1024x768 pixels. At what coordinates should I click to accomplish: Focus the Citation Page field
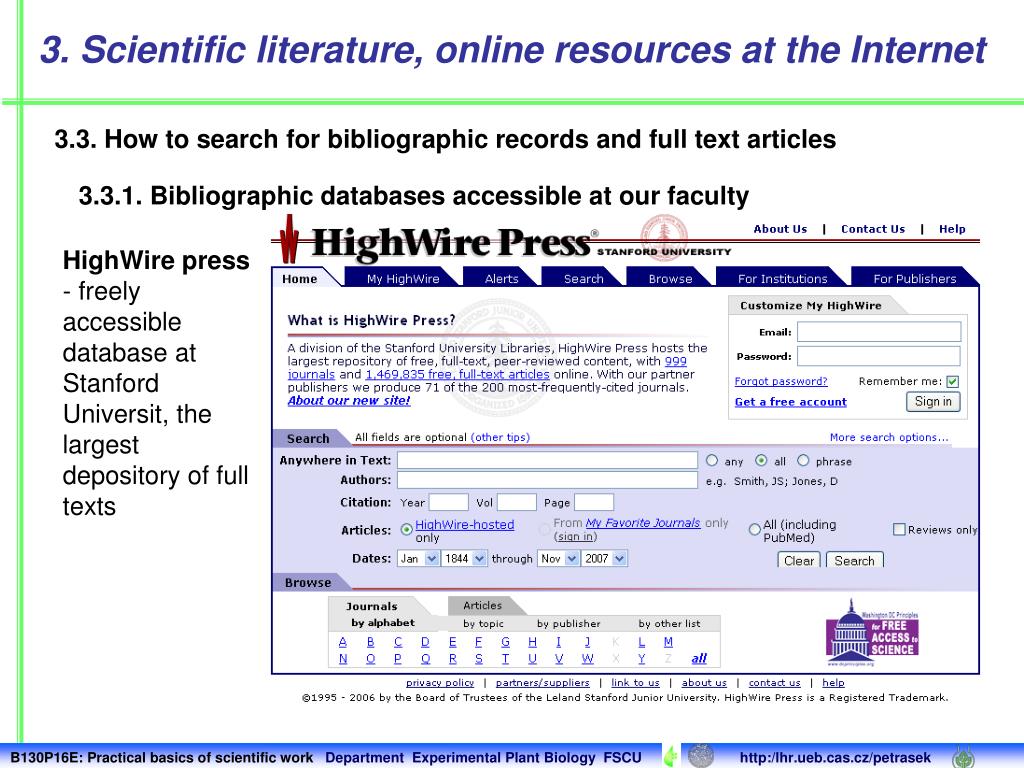(x=594, y=502)
